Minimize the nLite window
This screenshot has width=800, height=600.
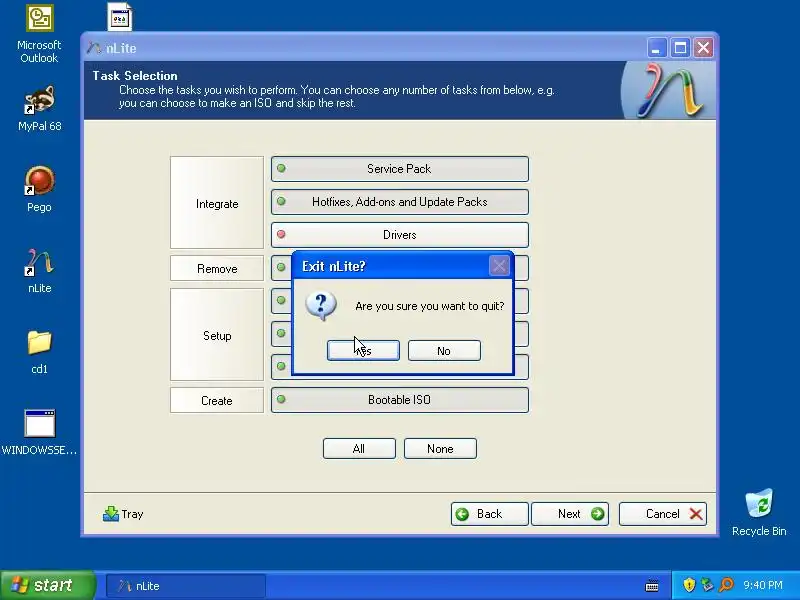[656, 48]
